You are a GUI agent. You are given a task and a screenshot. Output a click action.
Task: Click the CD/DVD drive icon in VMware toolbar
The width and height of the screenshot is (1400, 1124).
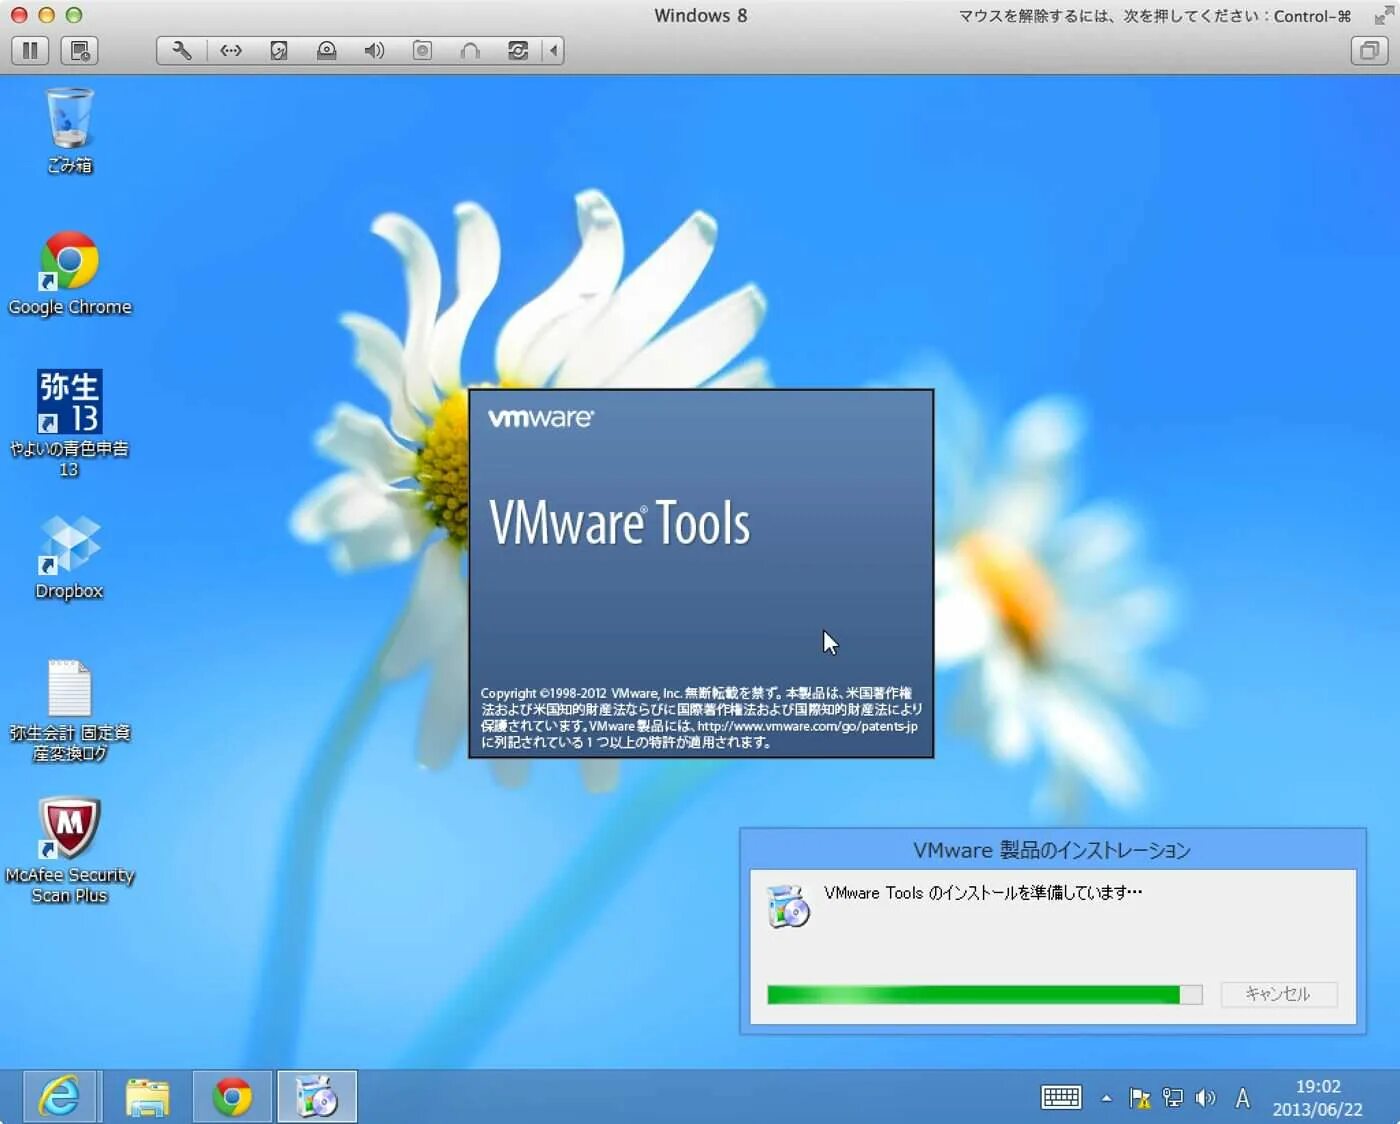327,50
